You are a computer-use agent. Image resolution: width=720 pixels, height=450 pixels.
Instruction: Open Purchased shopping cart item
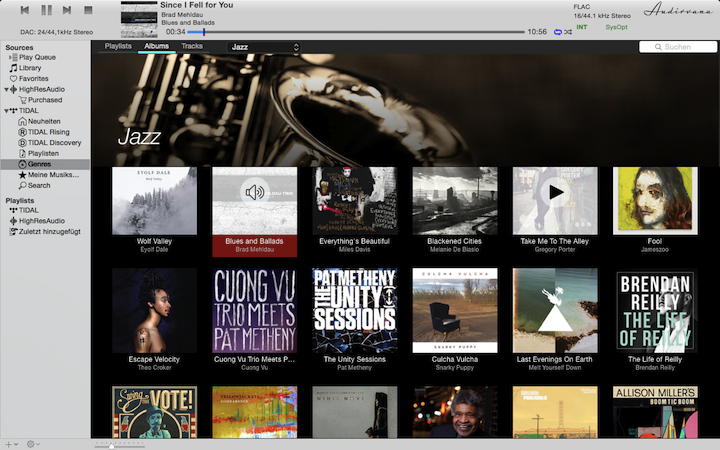click(40, 100)
